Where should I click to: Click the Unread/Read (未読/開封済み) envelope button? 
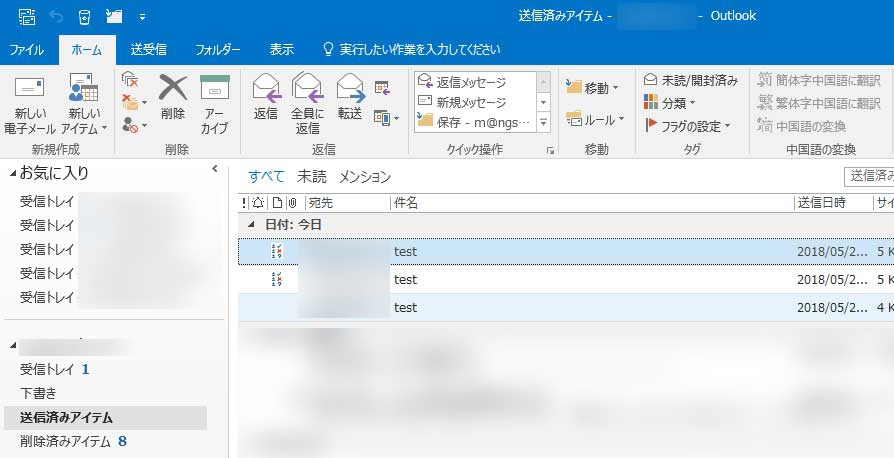(691, 80)
